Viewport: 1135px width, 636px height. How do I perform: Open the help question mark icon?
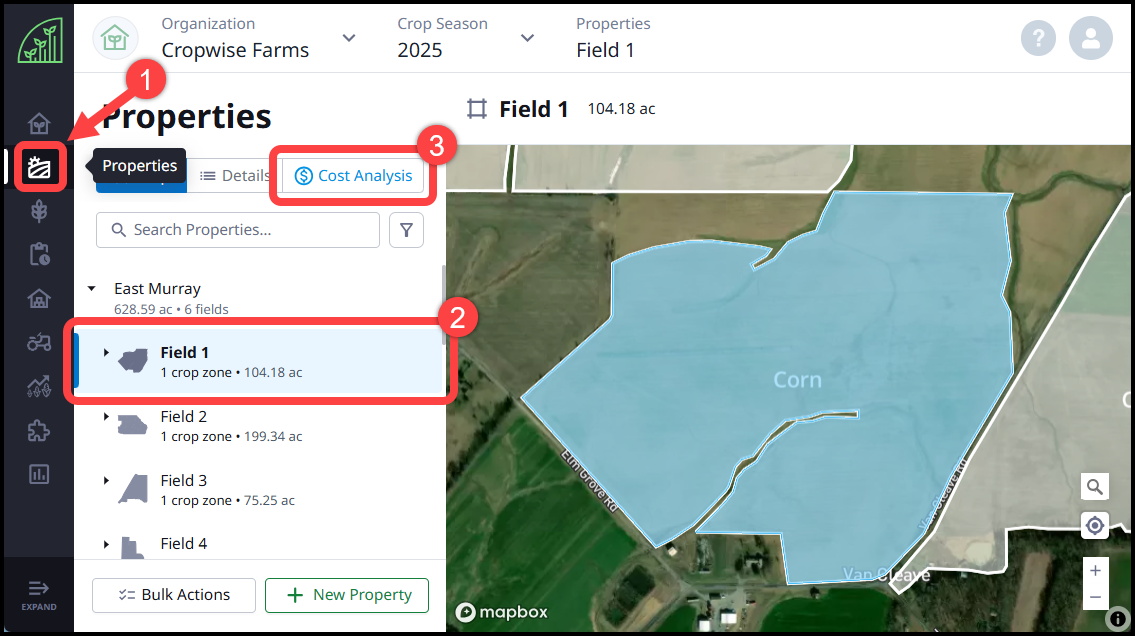coord(1039,39)
